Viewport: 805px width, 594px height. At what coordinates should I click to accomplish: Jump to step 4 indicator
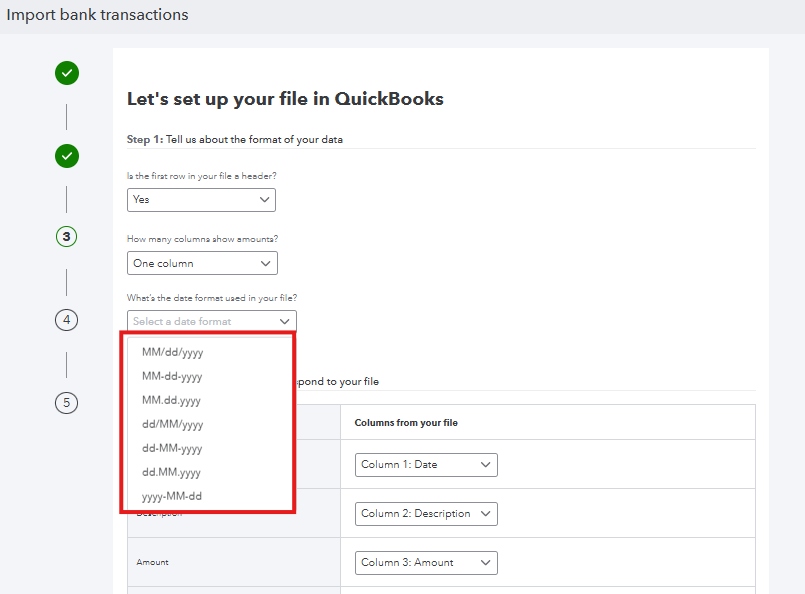(x=66, y=319)
